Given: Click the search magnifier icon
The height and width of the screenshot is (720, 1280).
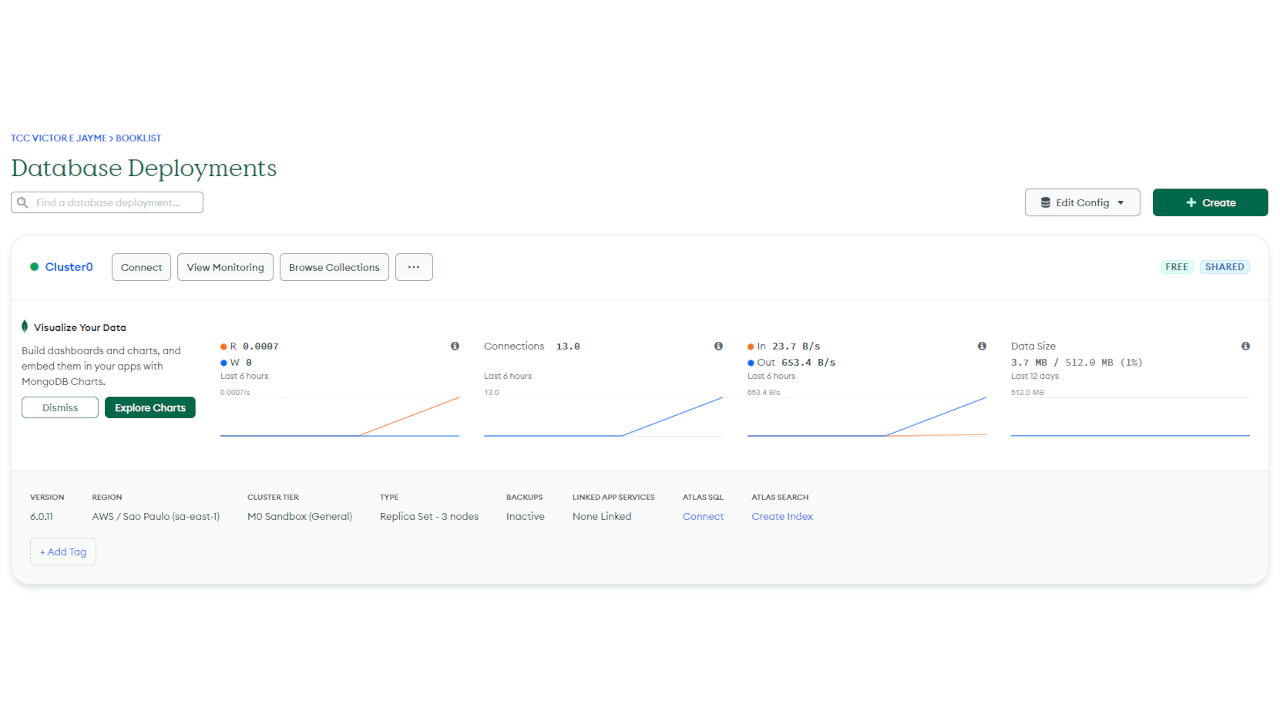Looking at the screenshot, I should [x=23, y=203].
